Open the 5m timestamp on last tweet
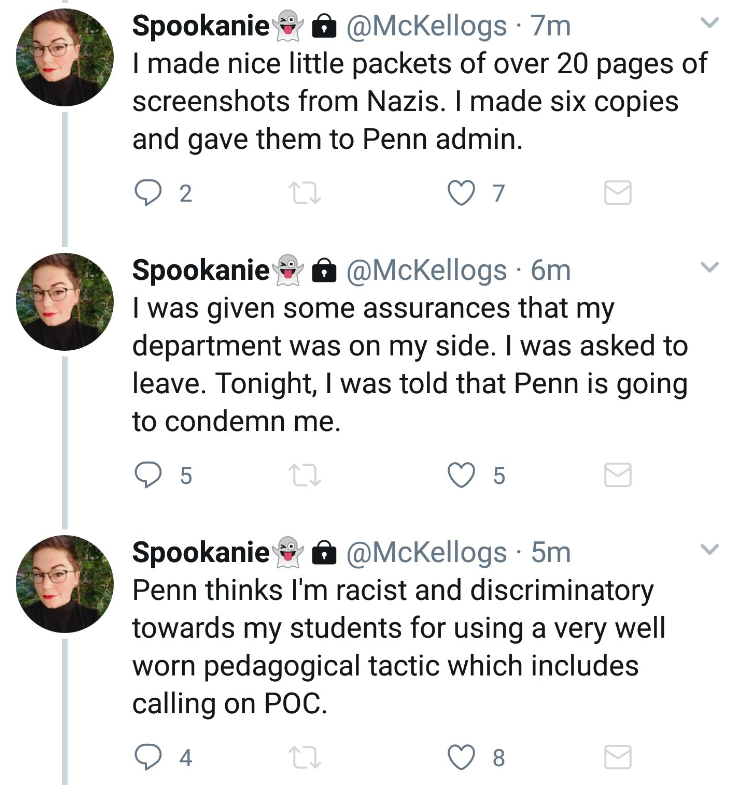This screenshot has height=785, width=736. (x=551, y=552)
